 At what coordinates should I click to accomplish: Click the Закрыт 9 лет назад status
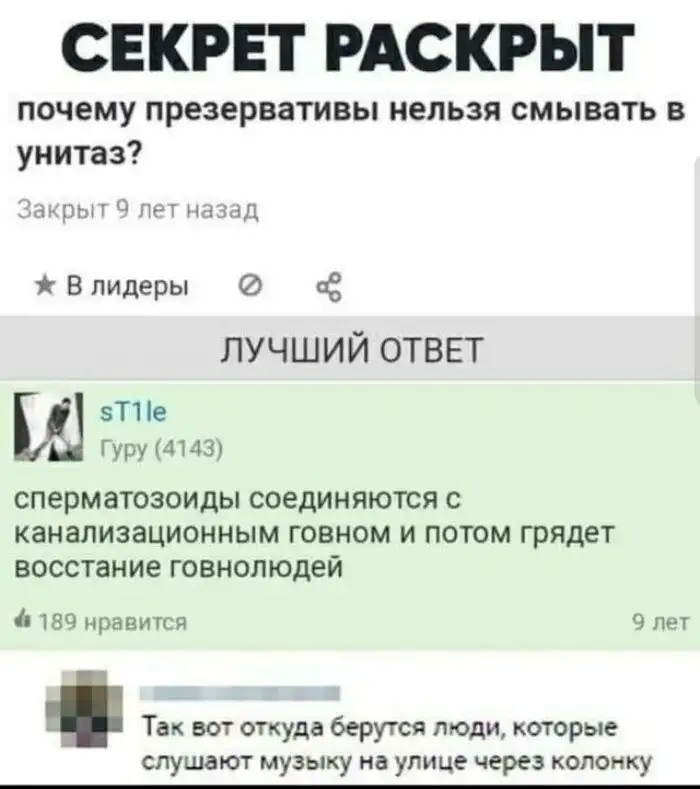(138, 209)
